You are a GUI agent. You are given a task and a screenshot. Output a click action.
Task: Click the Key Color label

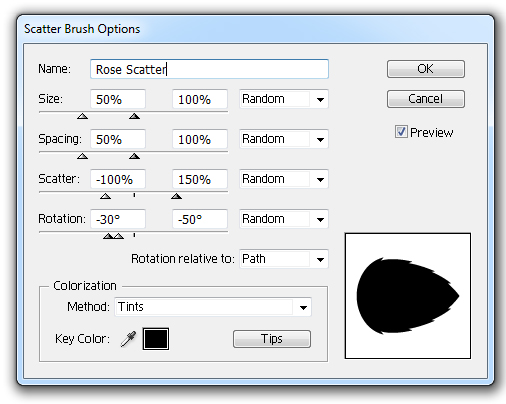(x=82, y=339)
